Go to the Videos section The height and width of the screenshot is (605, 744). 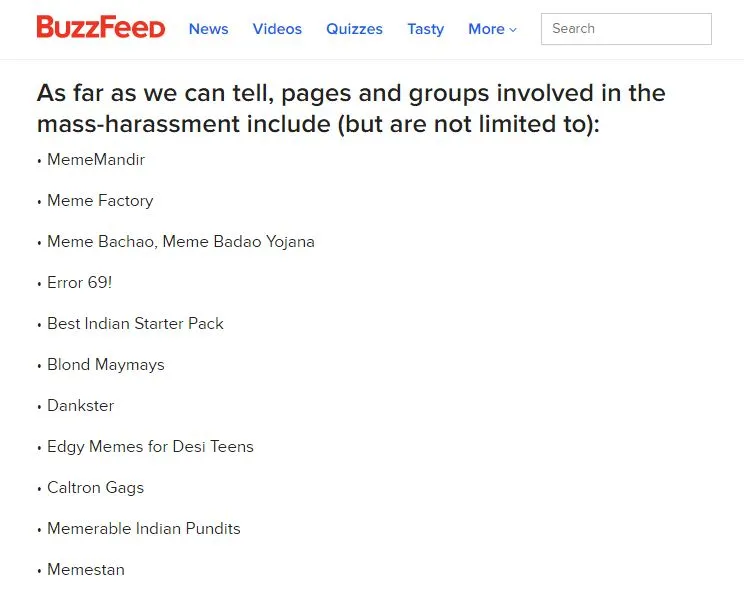click(x=277, y=29)
